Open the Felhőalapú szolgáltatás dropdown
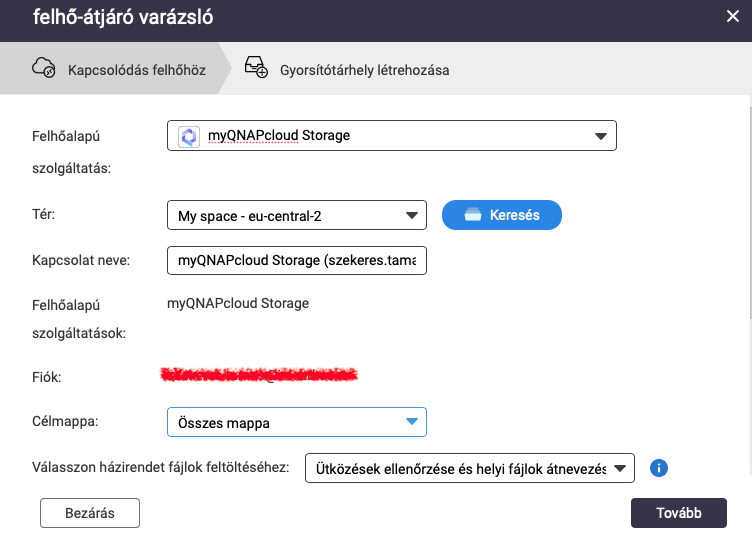The width and height of the screenshot is (752, 544). pyautogui.click(x=392, y=136)
